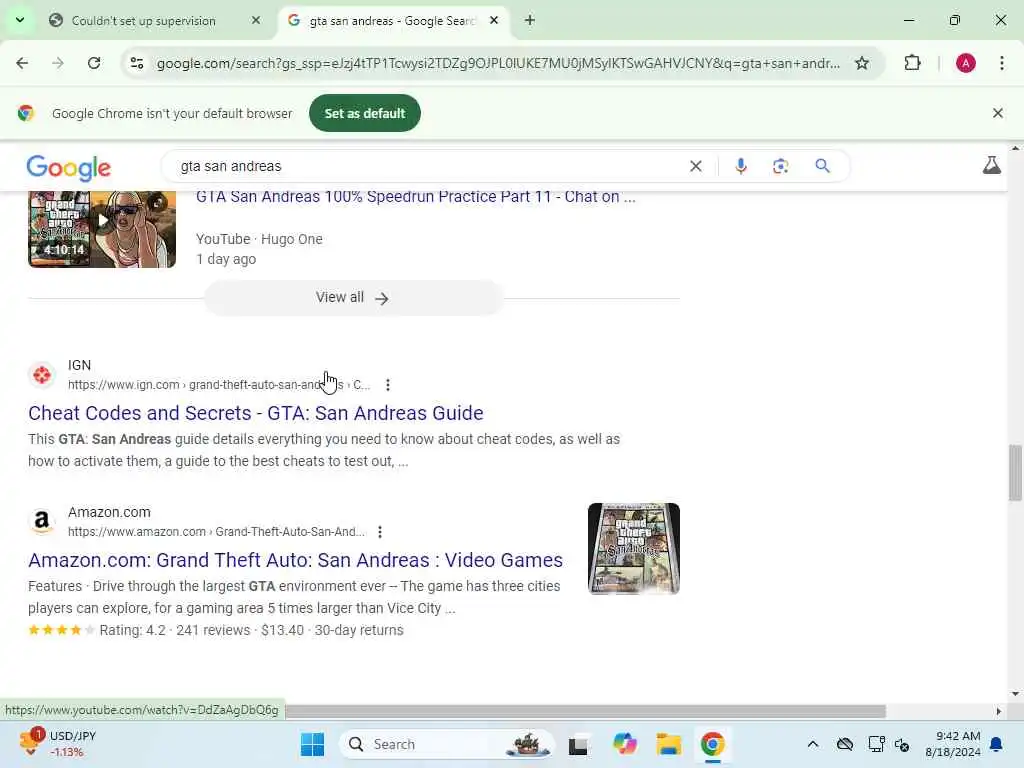Click the GTA San Andreas cover image
This screenshot has height=768, width=1024.
pyautogui.click(x=633, y=549)
